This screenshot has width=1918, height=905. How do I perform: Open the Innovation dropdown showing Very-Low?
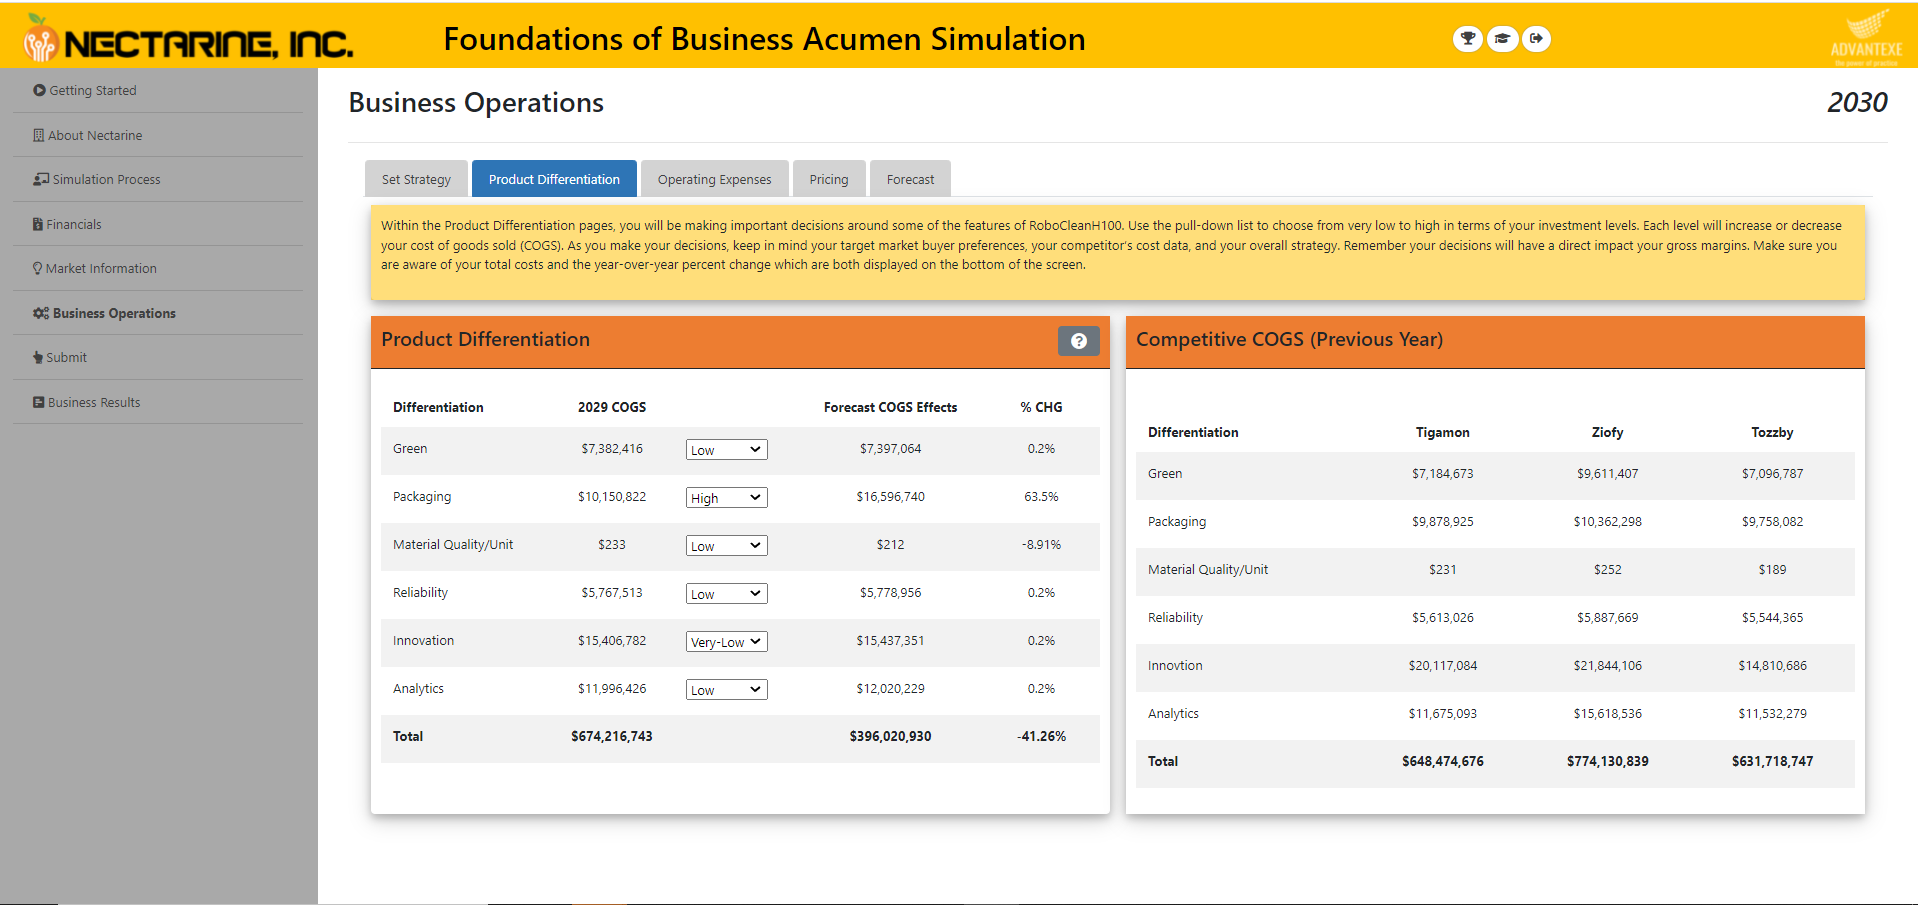click(726, 641)
